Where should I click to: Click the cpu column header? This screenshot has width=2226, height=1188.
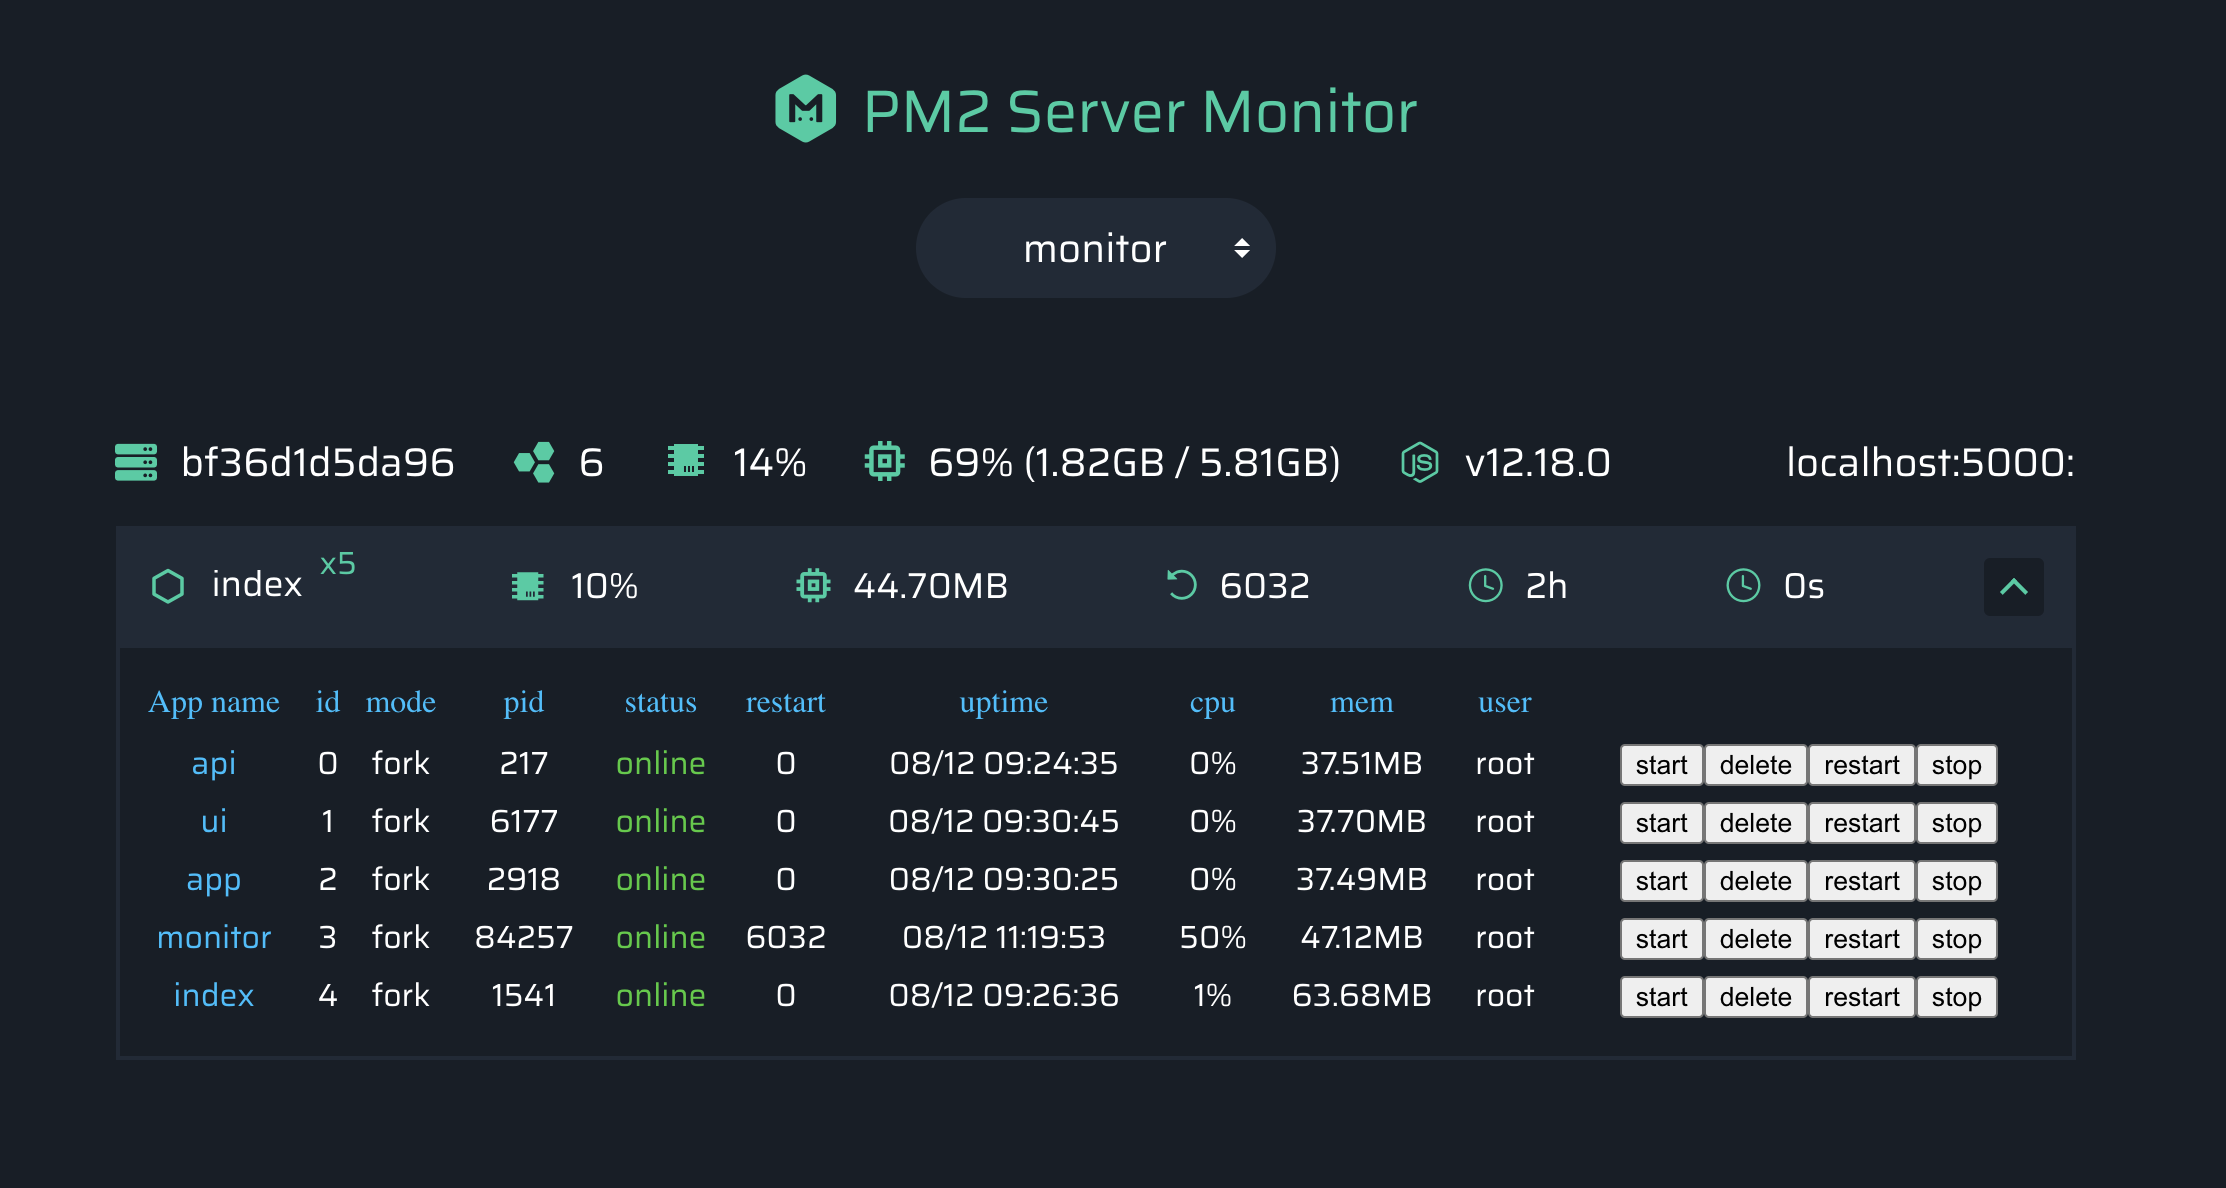click(x=1212, y=702)
